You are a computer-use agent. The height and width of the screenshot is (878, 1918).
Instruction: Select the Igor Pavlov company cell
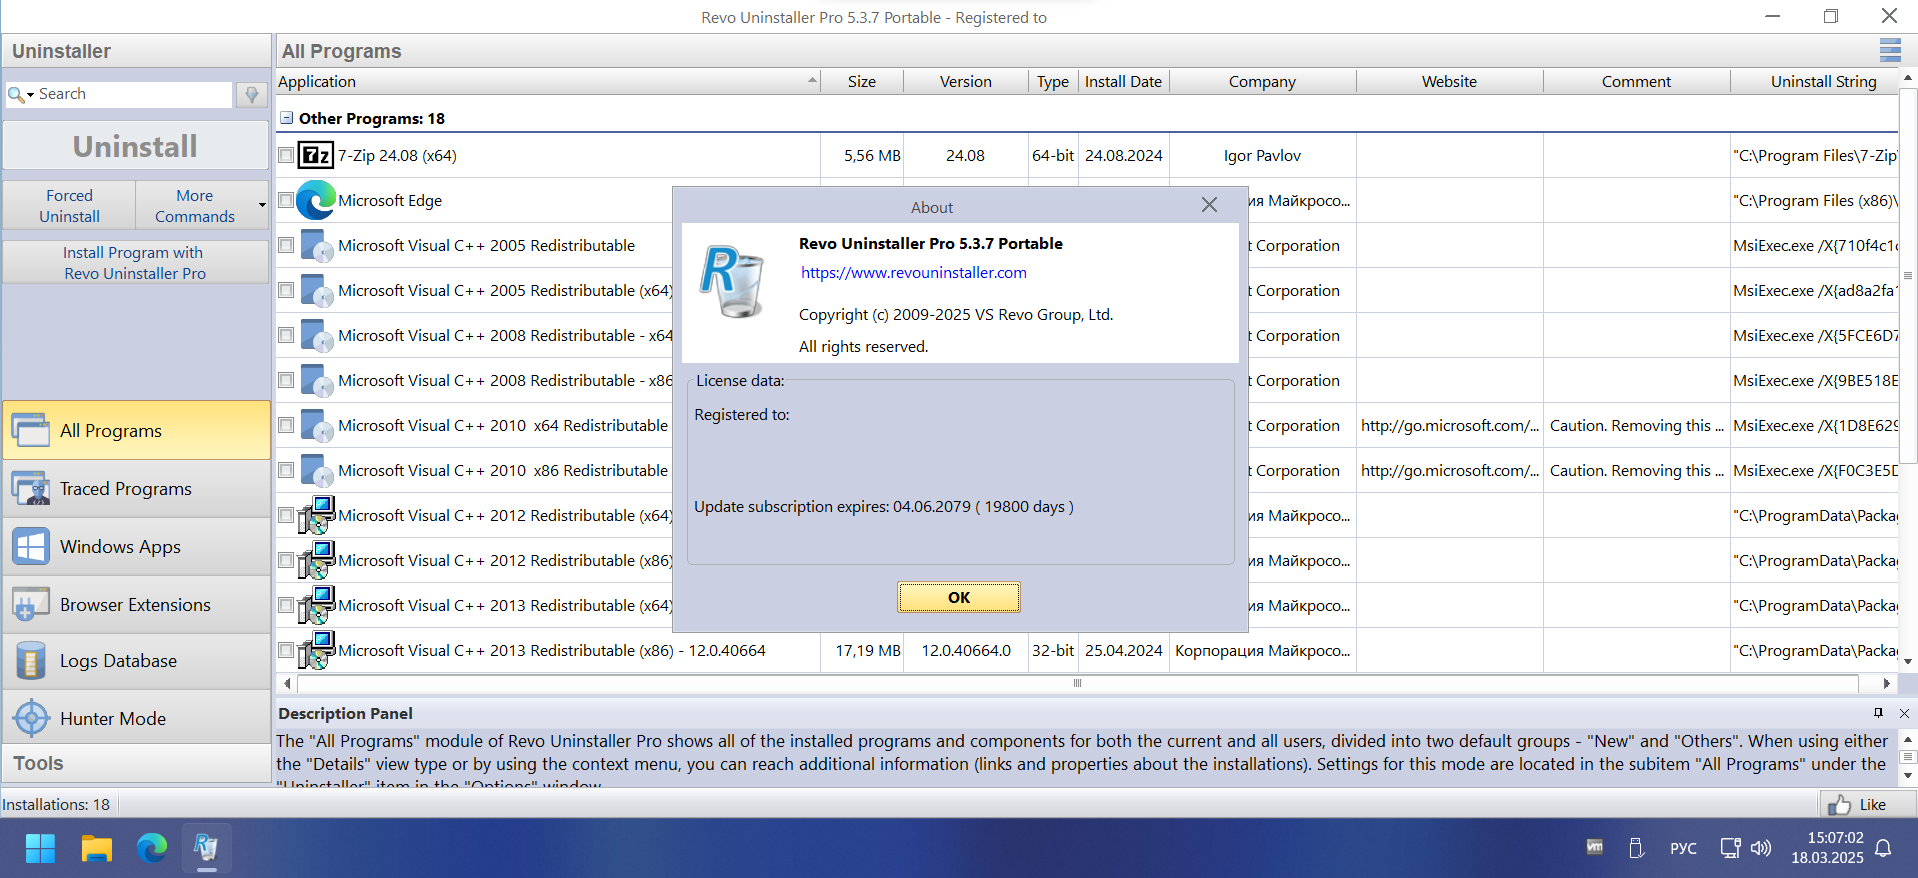click(1263, 155)
